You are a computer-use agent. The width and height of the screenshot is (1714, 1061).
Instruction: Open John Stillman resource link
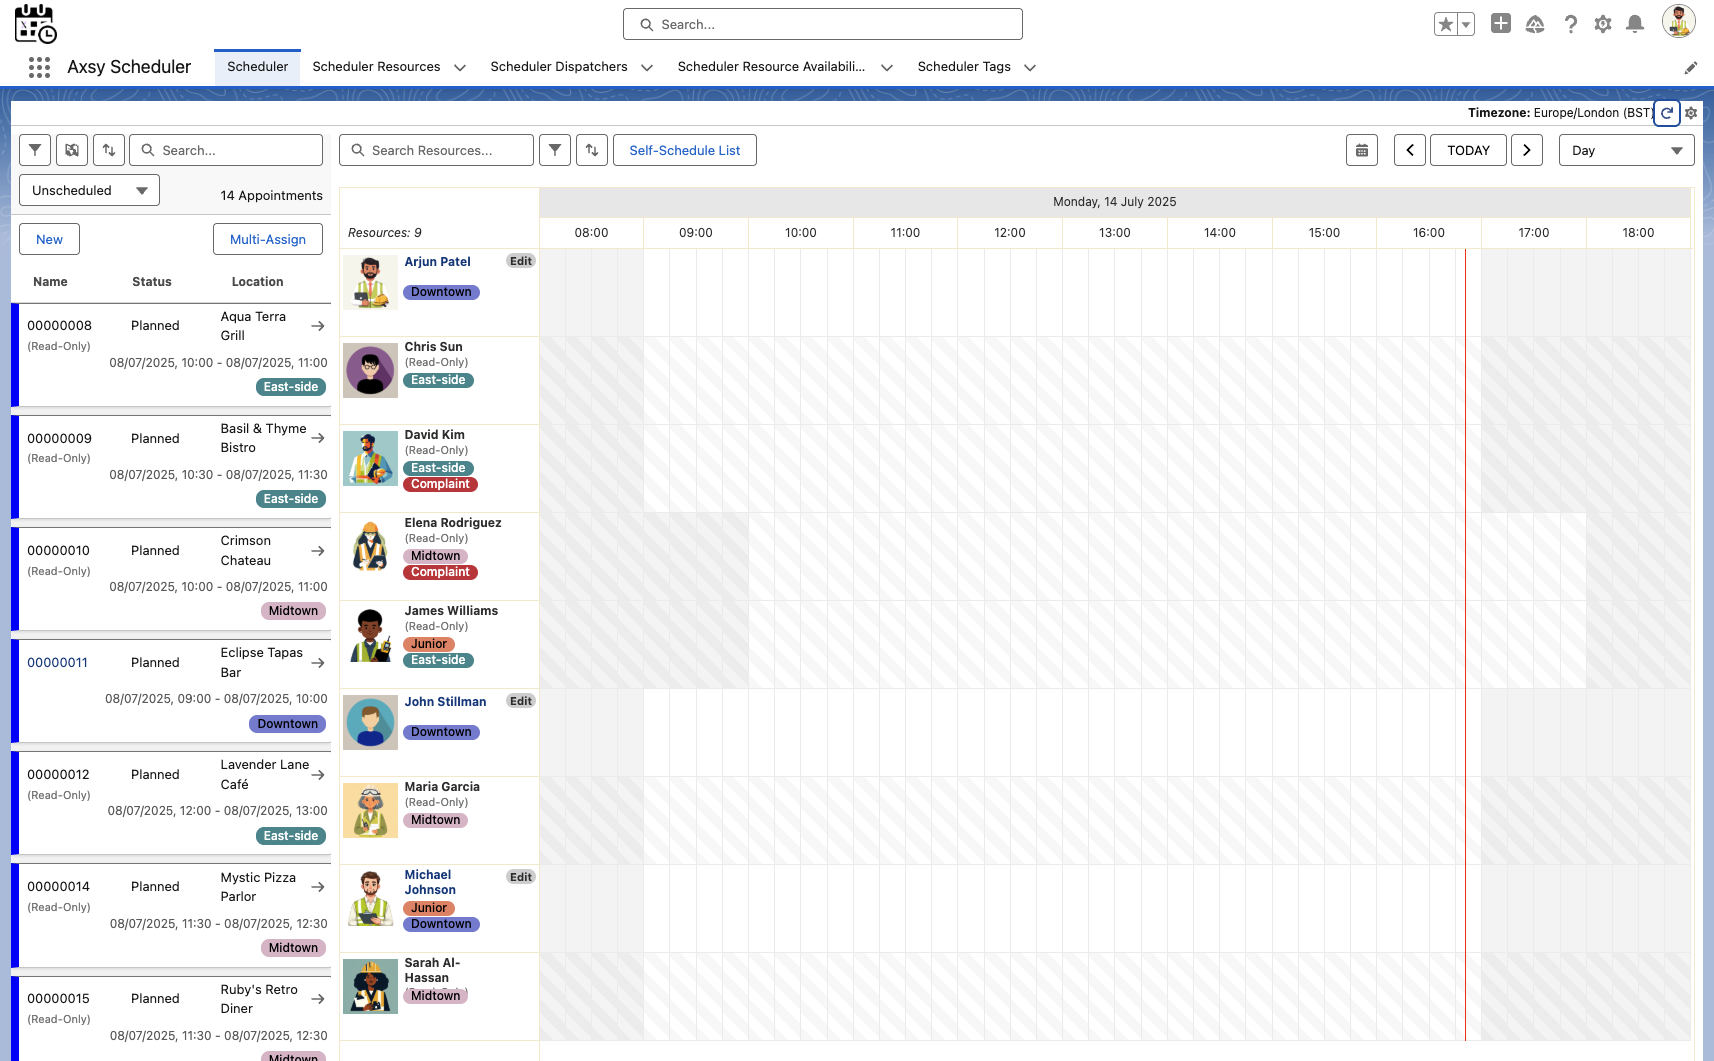445,702
